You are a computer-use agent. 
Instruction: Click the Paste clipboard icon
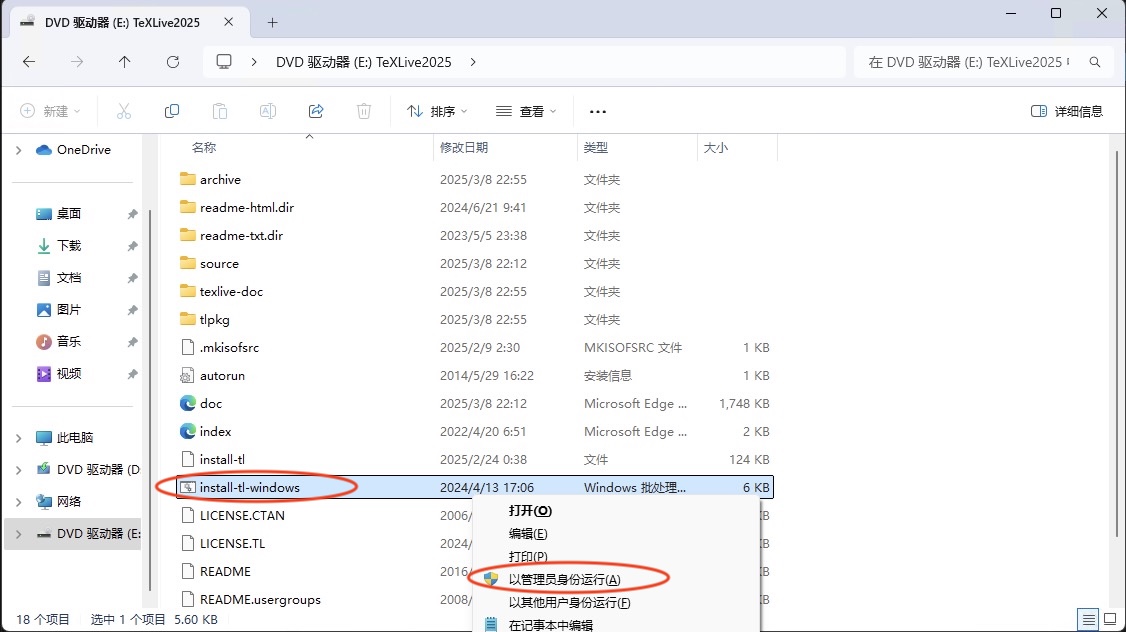click(220, 111)
